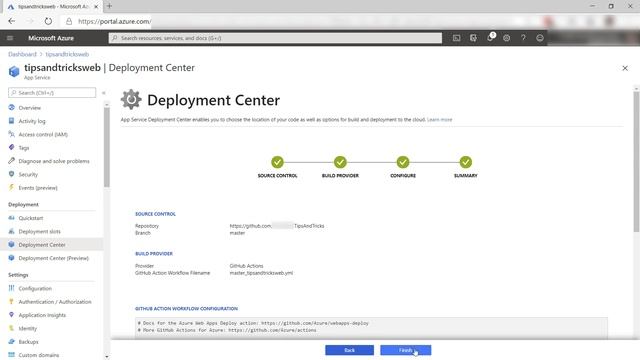The width and height of the screenshot is (640, 360).
Task: Collapse the left resource menu
Action: [104, 93]
